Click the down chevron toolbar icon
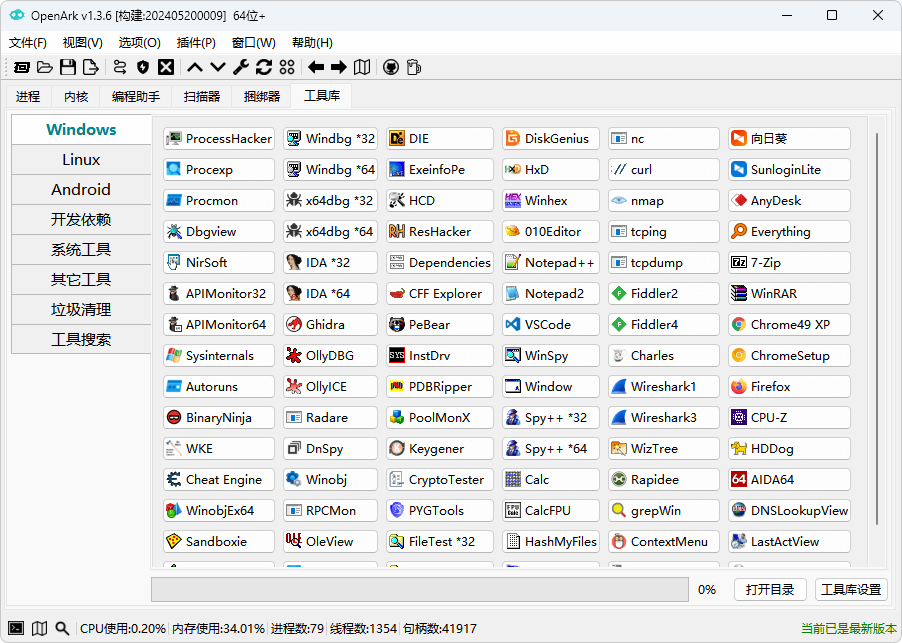The width and height of the screenshot is (902, 643). coord(217,67)
